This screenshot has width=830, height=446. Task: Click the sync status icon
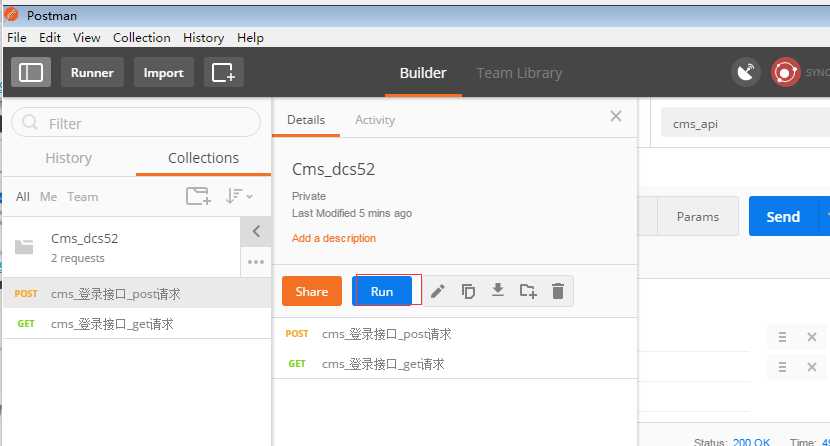786,72
